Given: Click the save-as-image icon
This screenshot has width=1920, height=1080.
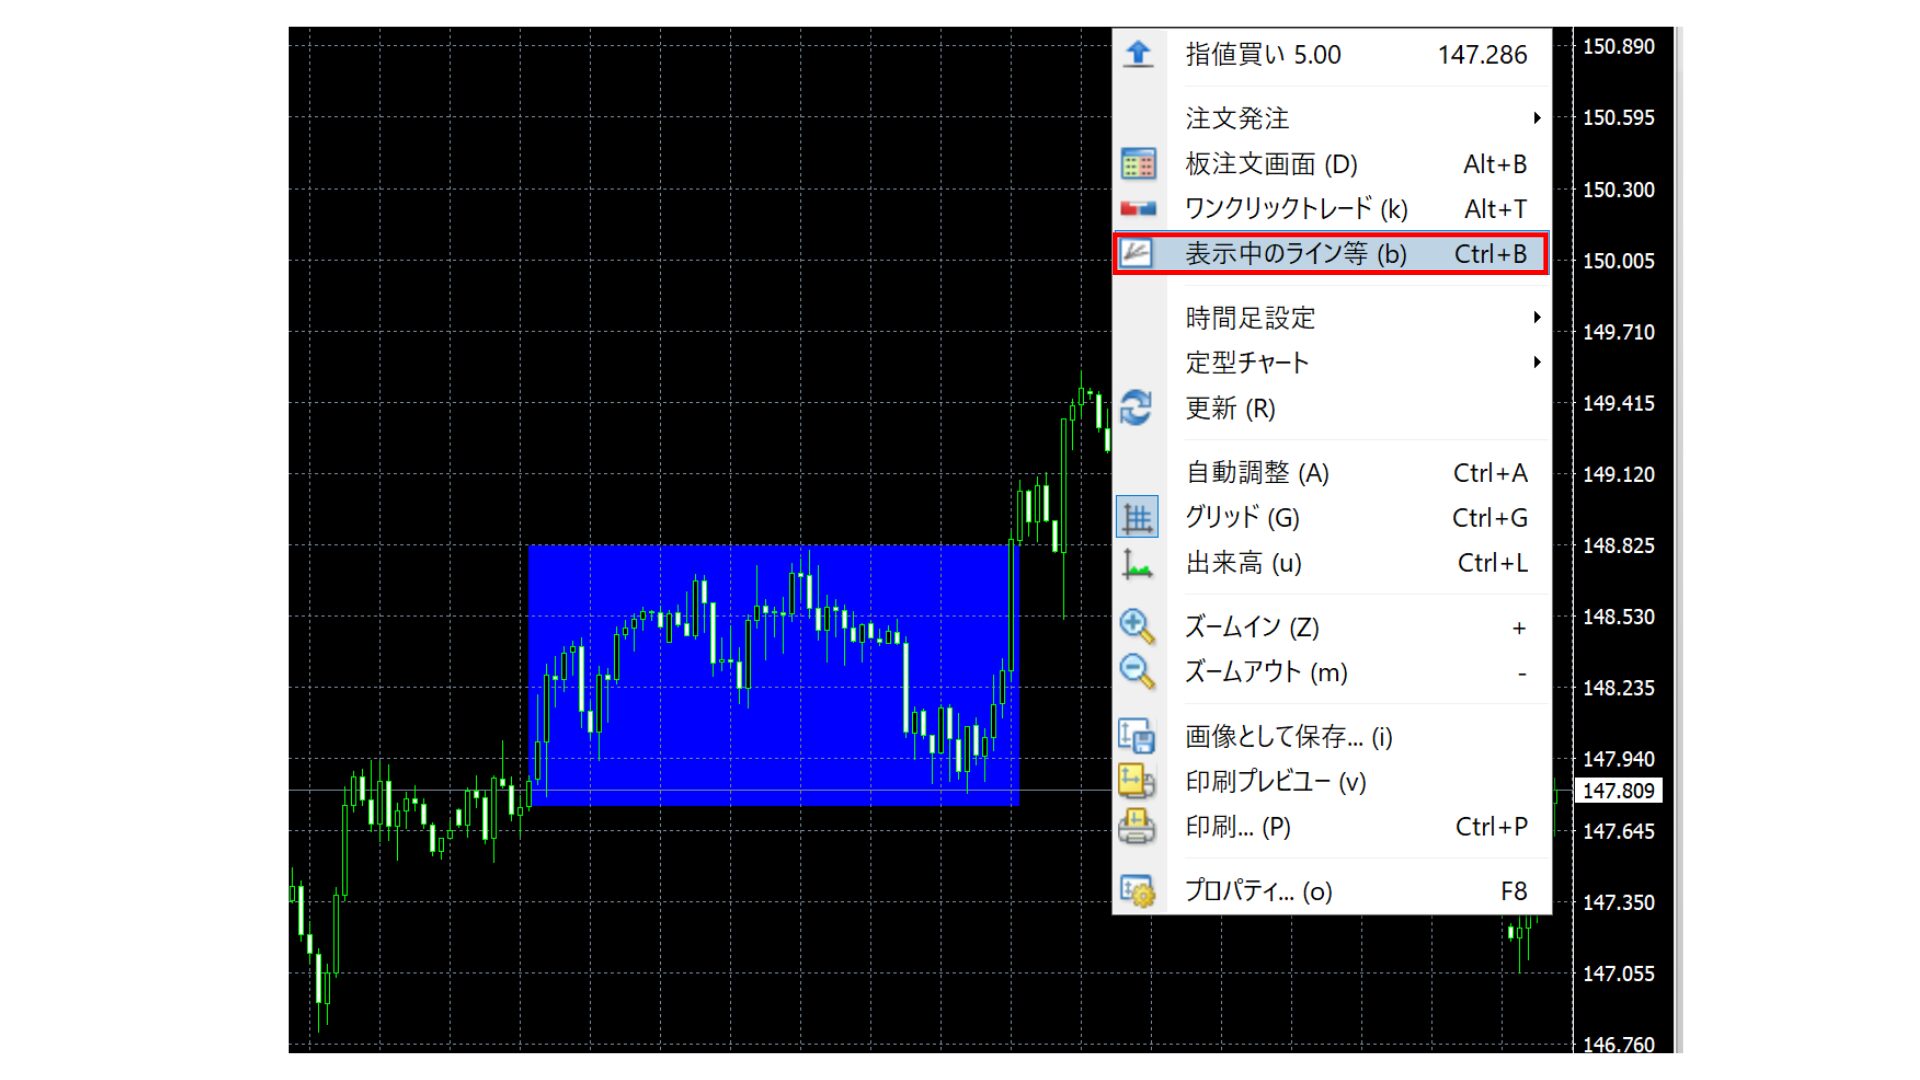Looking at the screenshot, I should pos(1137,736).
